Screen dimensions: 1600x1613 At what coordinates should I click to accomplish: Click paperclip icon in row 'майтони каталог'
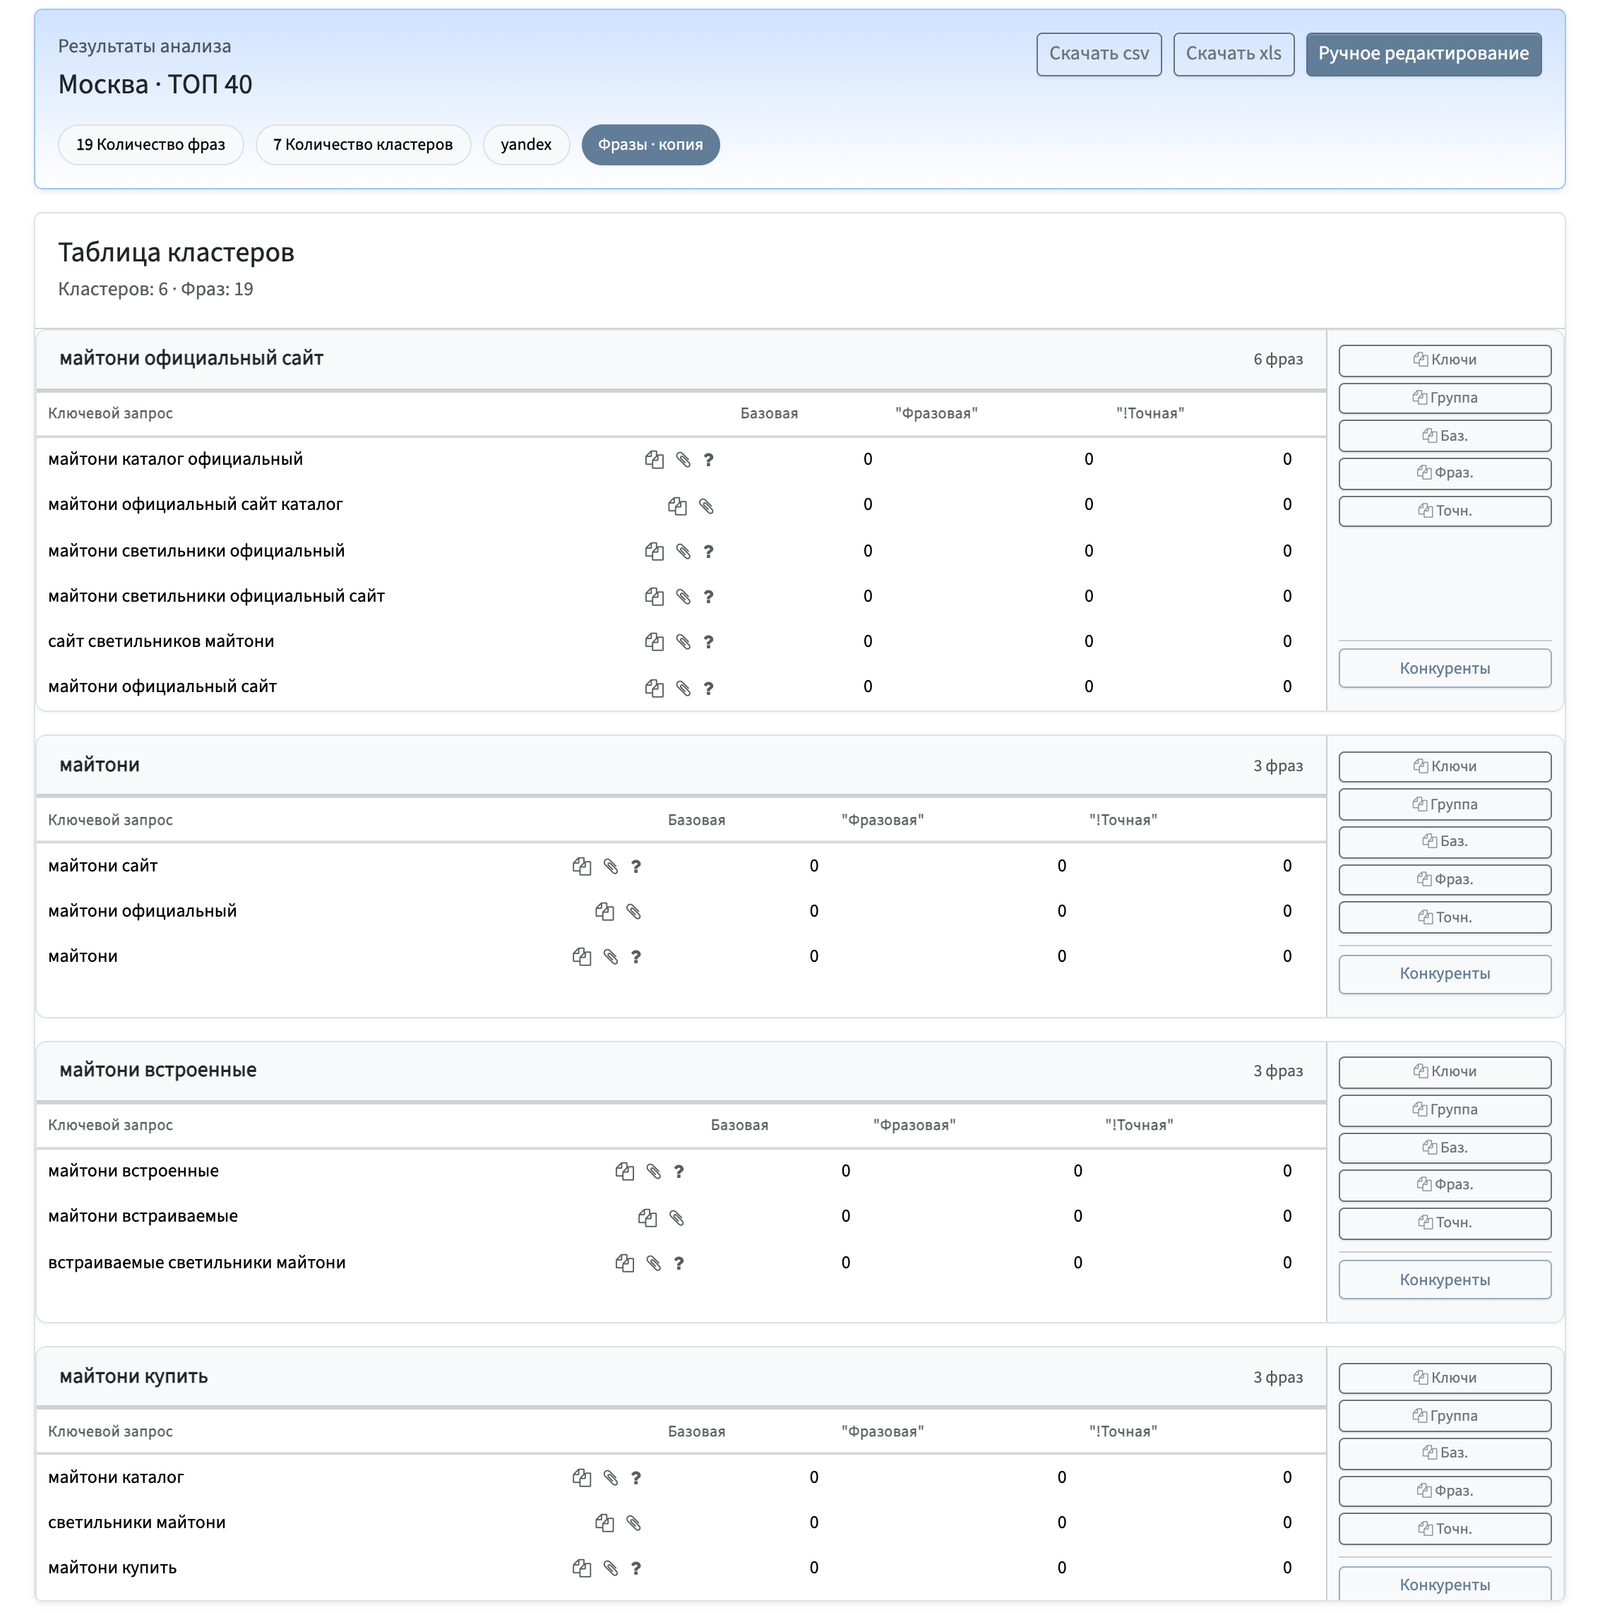610,1478
